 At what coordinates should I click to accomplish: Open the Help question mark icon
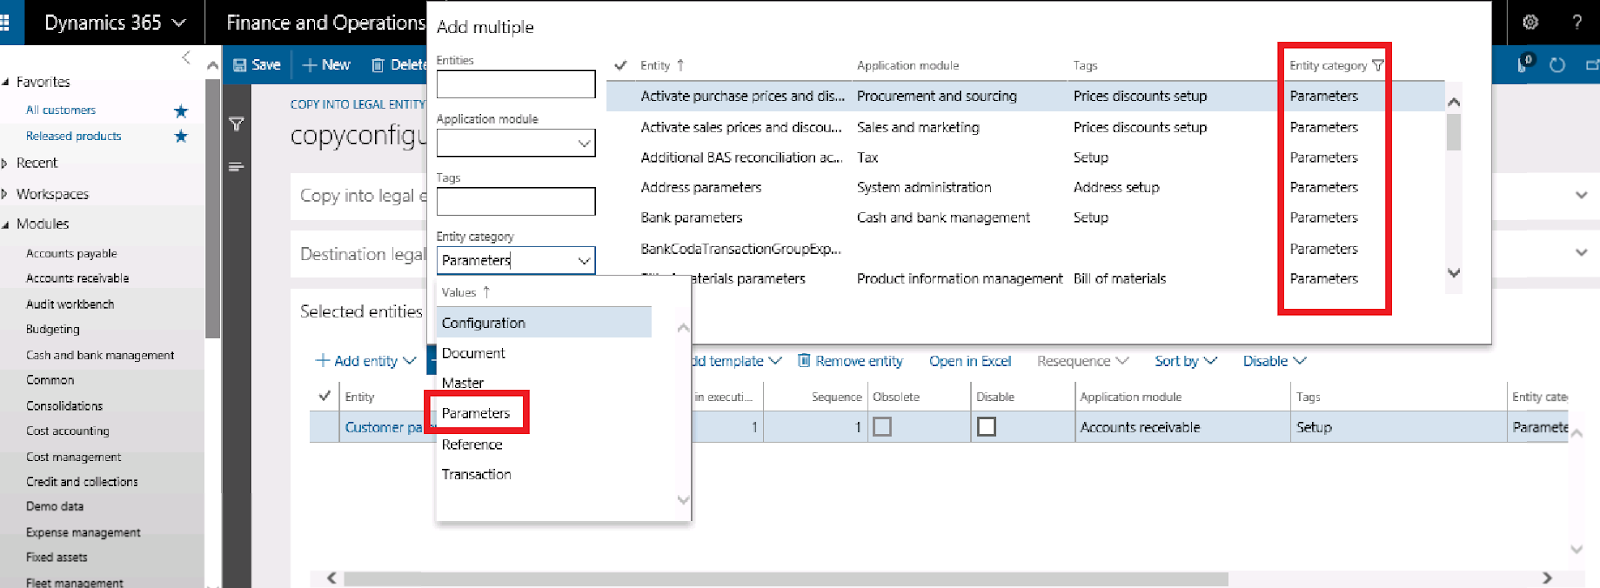click(x=1577, y=22)
